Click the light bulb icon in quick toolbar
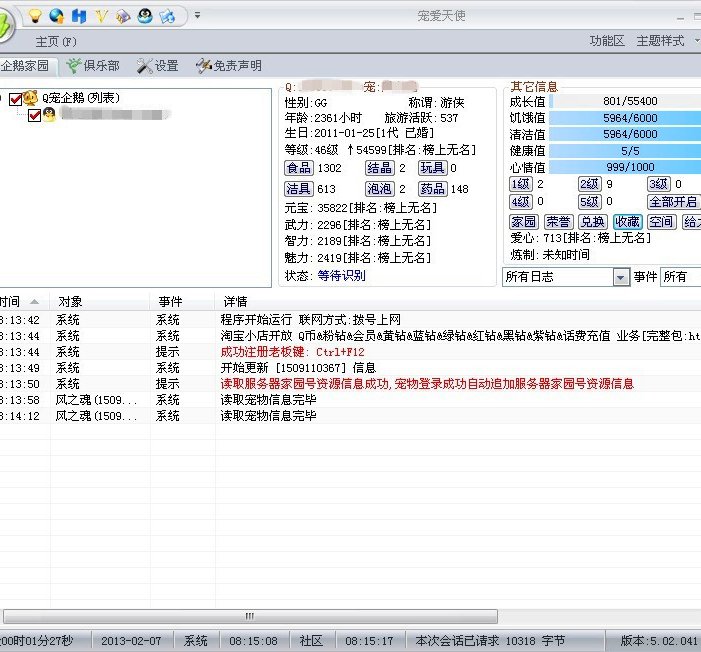 (x=35, y=16)
